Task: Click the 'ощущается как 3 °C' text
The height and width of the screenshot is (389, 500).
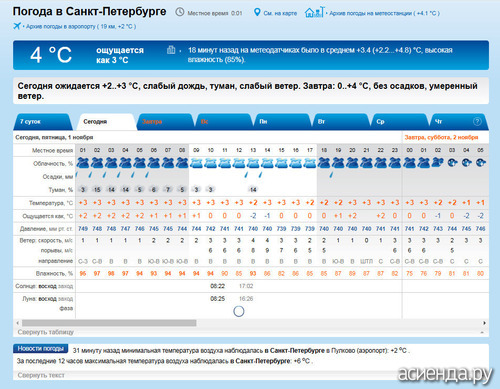Action: point(120,55)
